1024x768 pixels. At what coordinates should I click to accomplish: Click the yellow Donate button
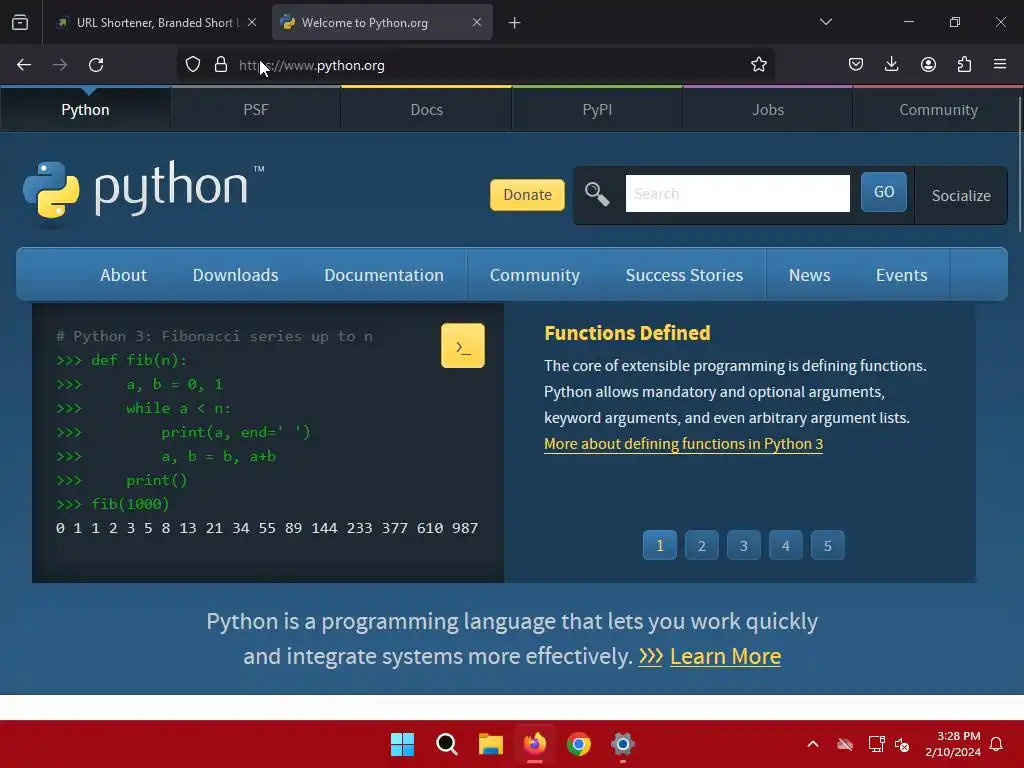click(527, 195)
